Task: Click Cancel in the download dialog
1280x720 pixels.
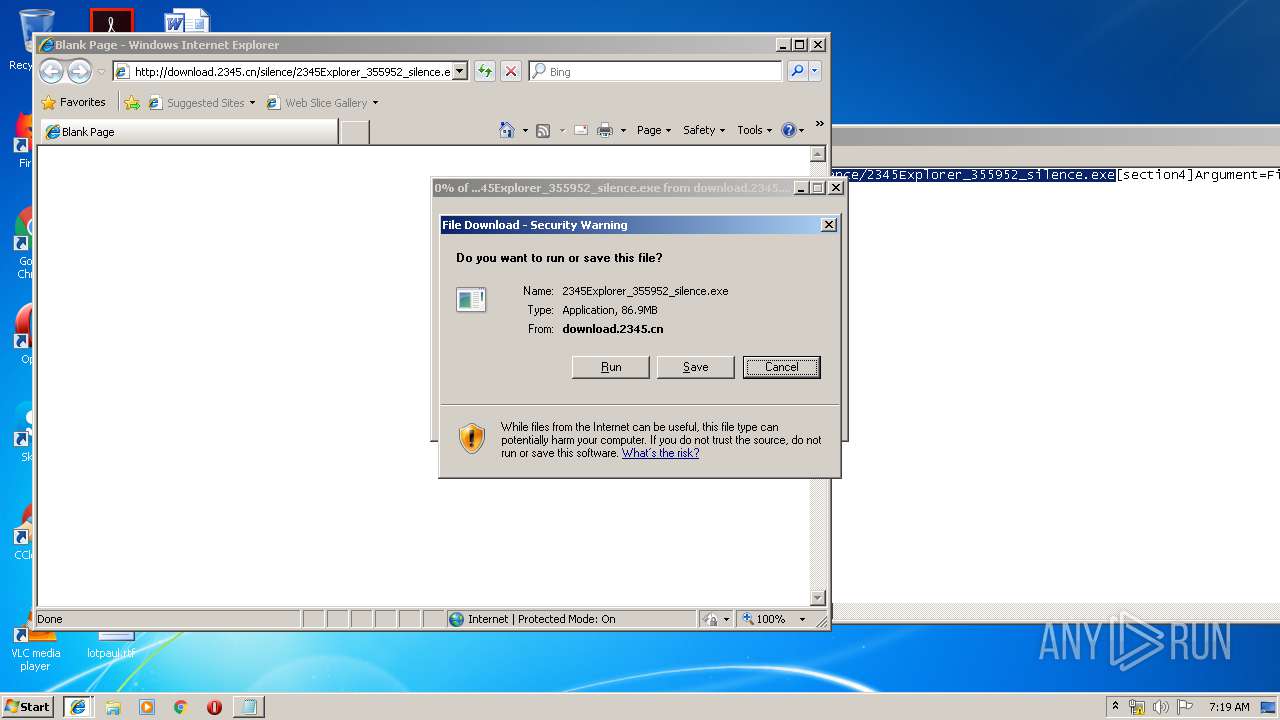Action: pyautogui.click(x=782, y=367)
